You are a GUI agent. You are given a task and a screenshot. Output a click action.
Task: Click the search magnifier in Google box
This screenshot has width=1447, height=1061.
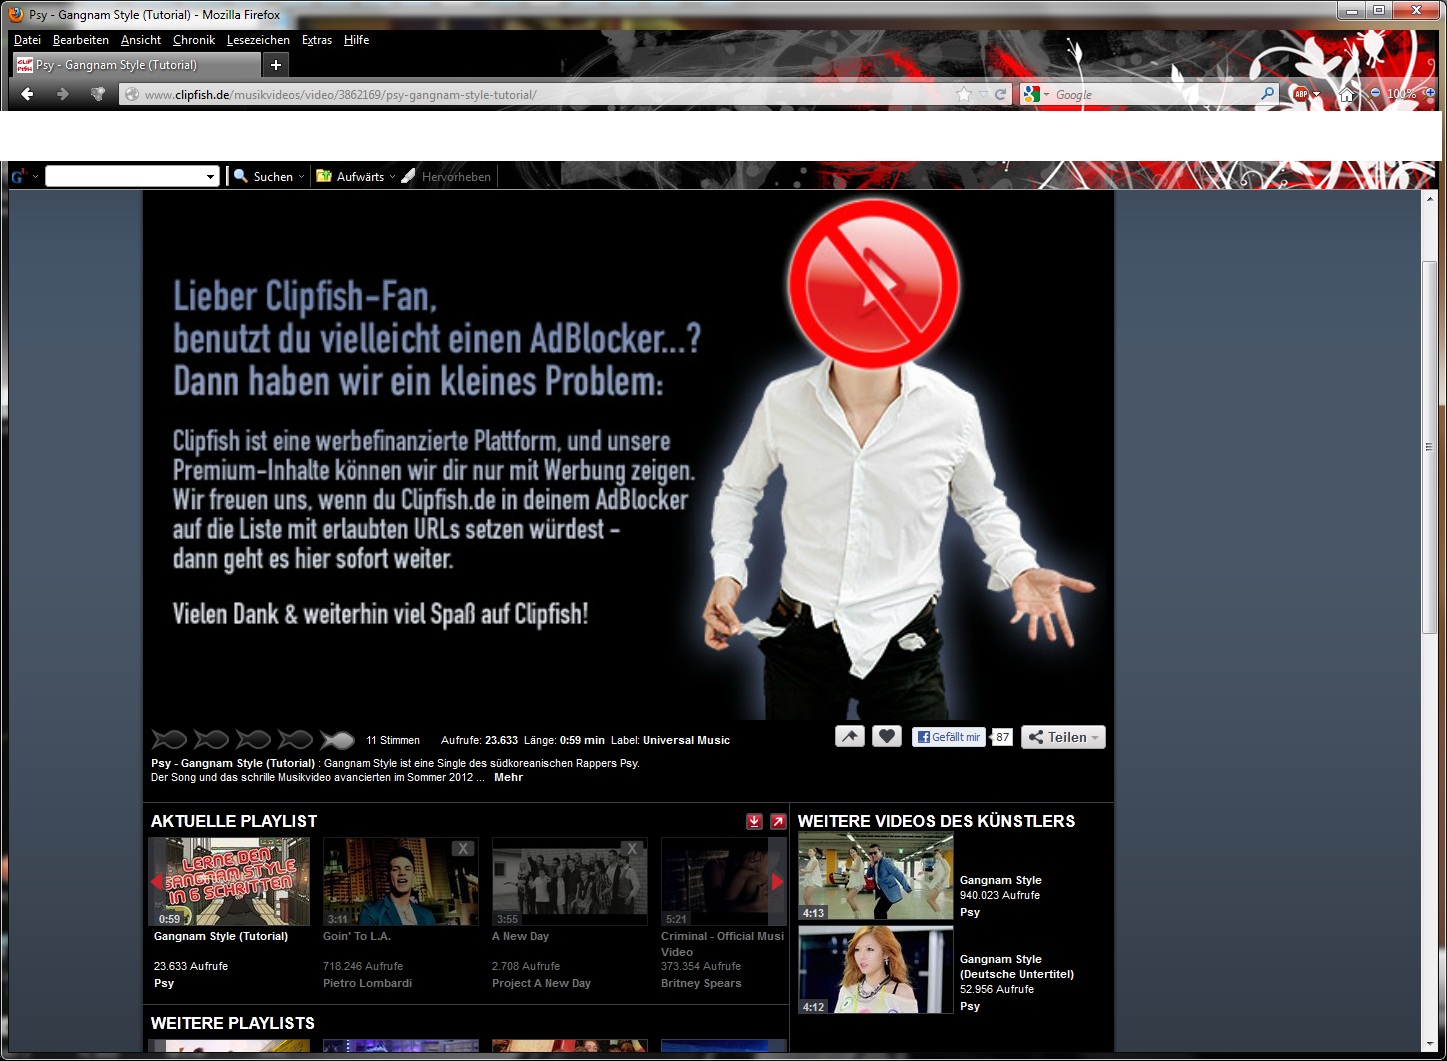point(1268,94)
